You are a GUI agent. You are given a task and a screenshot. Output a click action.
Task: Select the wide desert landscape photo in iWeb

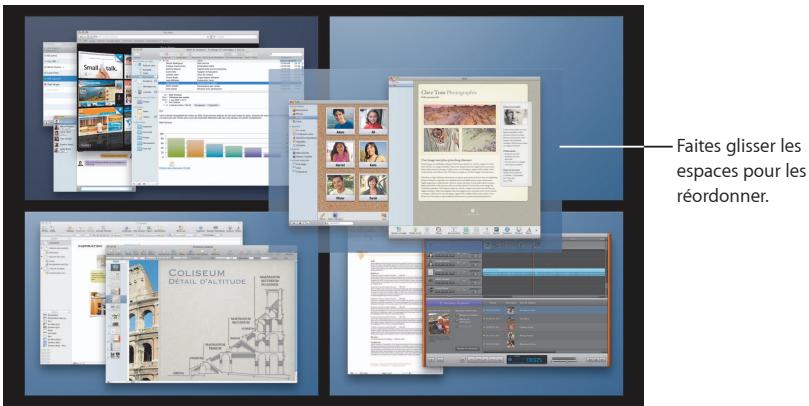[460, 115]
